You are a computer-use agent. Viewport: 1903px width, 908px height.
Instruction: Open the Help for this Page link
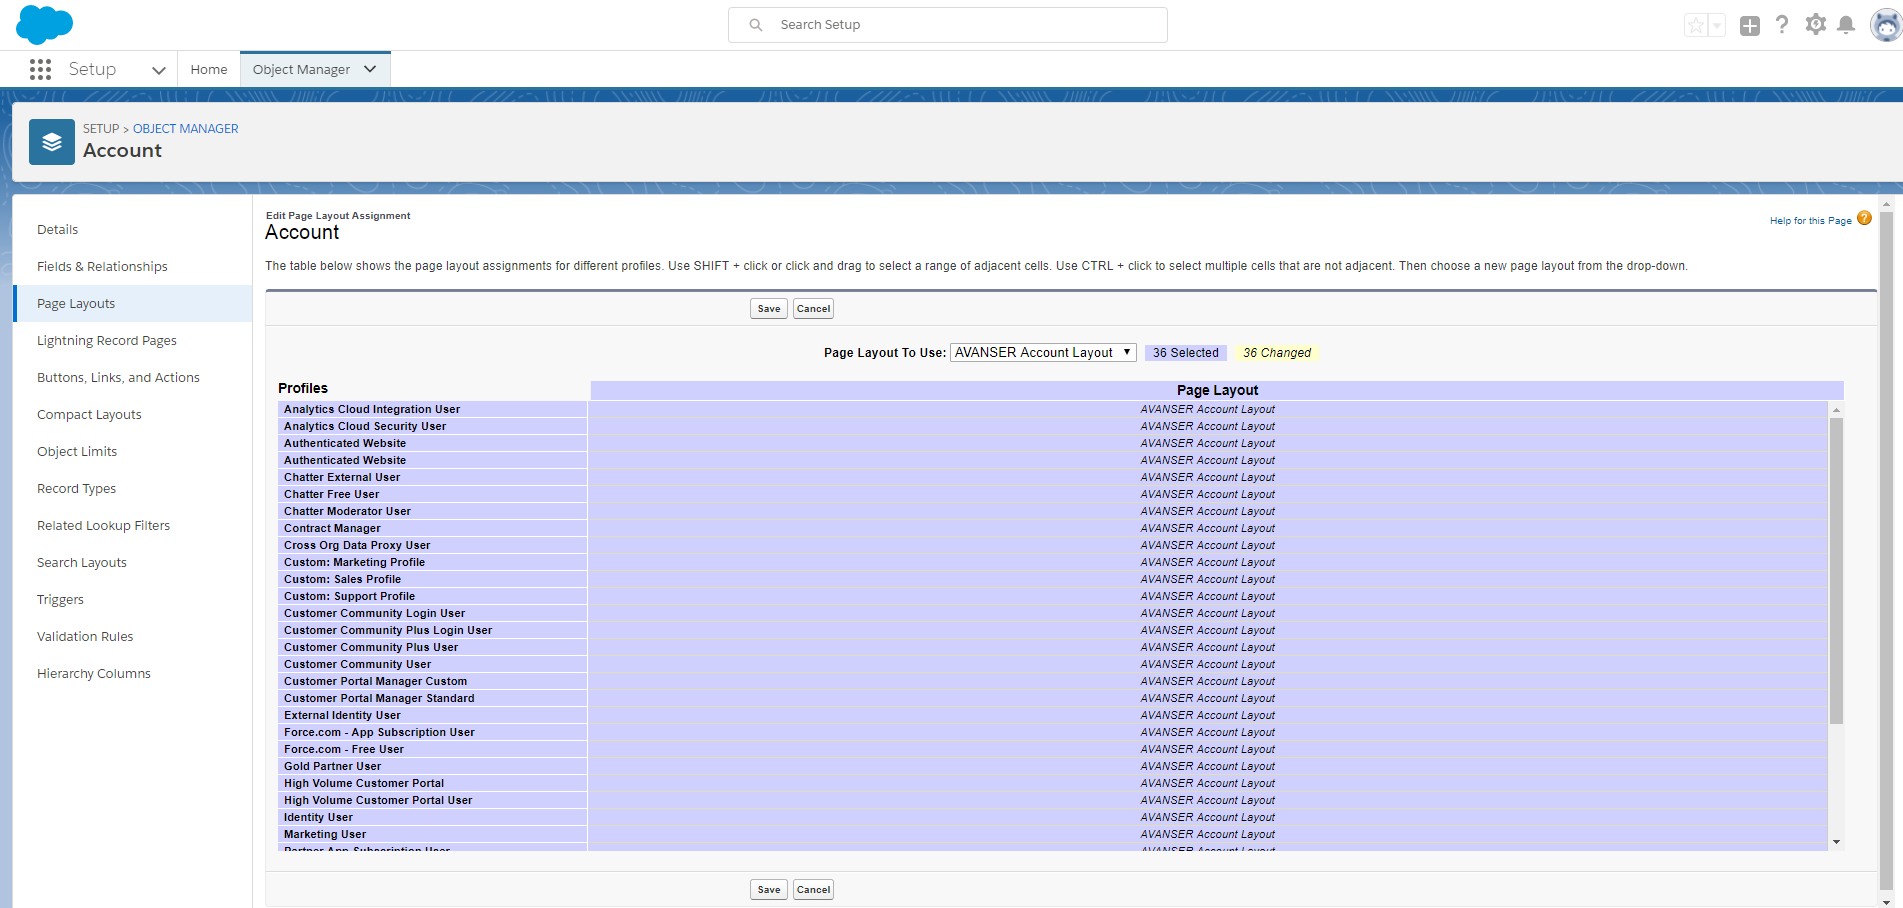1810,221
